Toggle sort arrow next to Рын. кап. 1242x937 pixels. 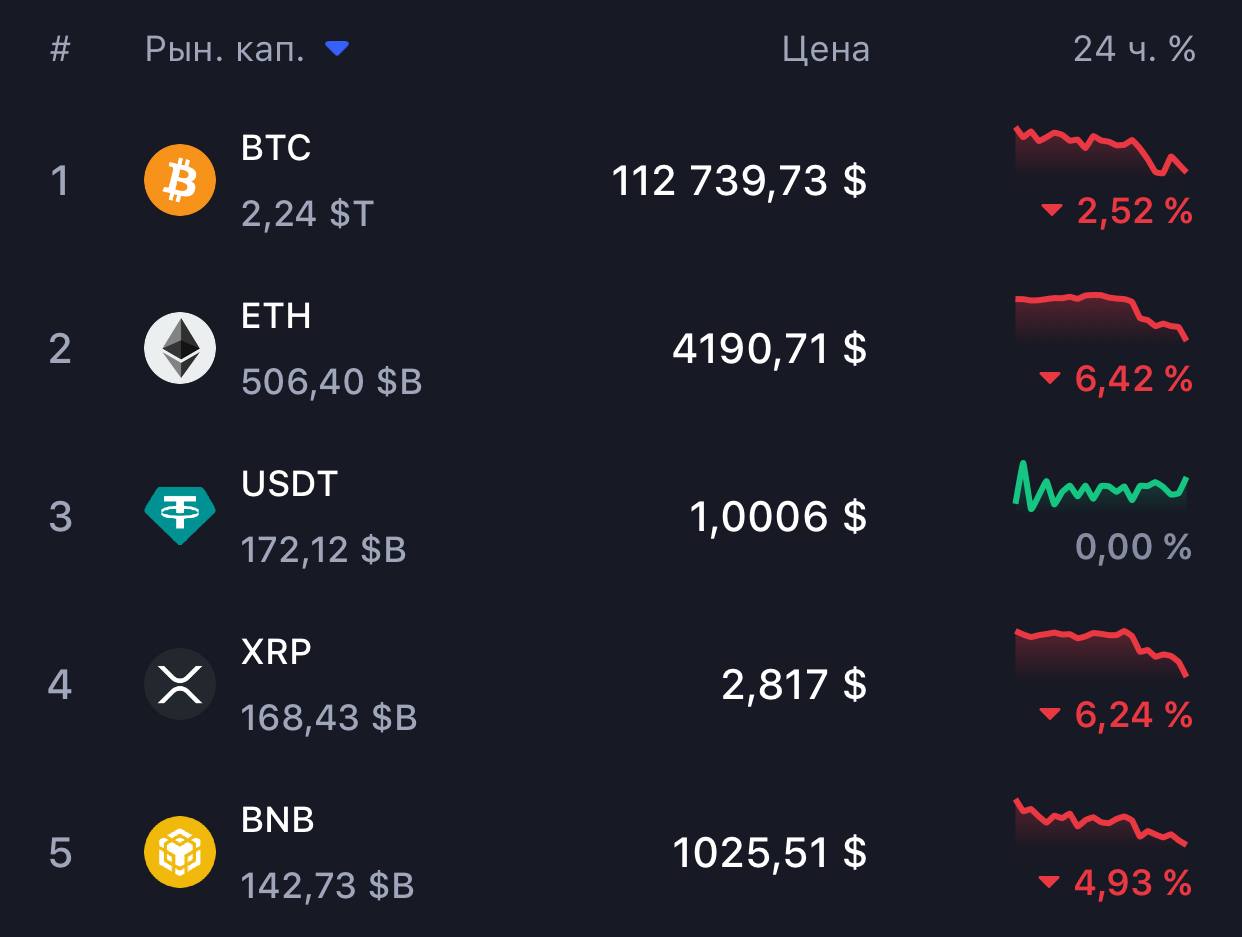click(x=337, y=48)
